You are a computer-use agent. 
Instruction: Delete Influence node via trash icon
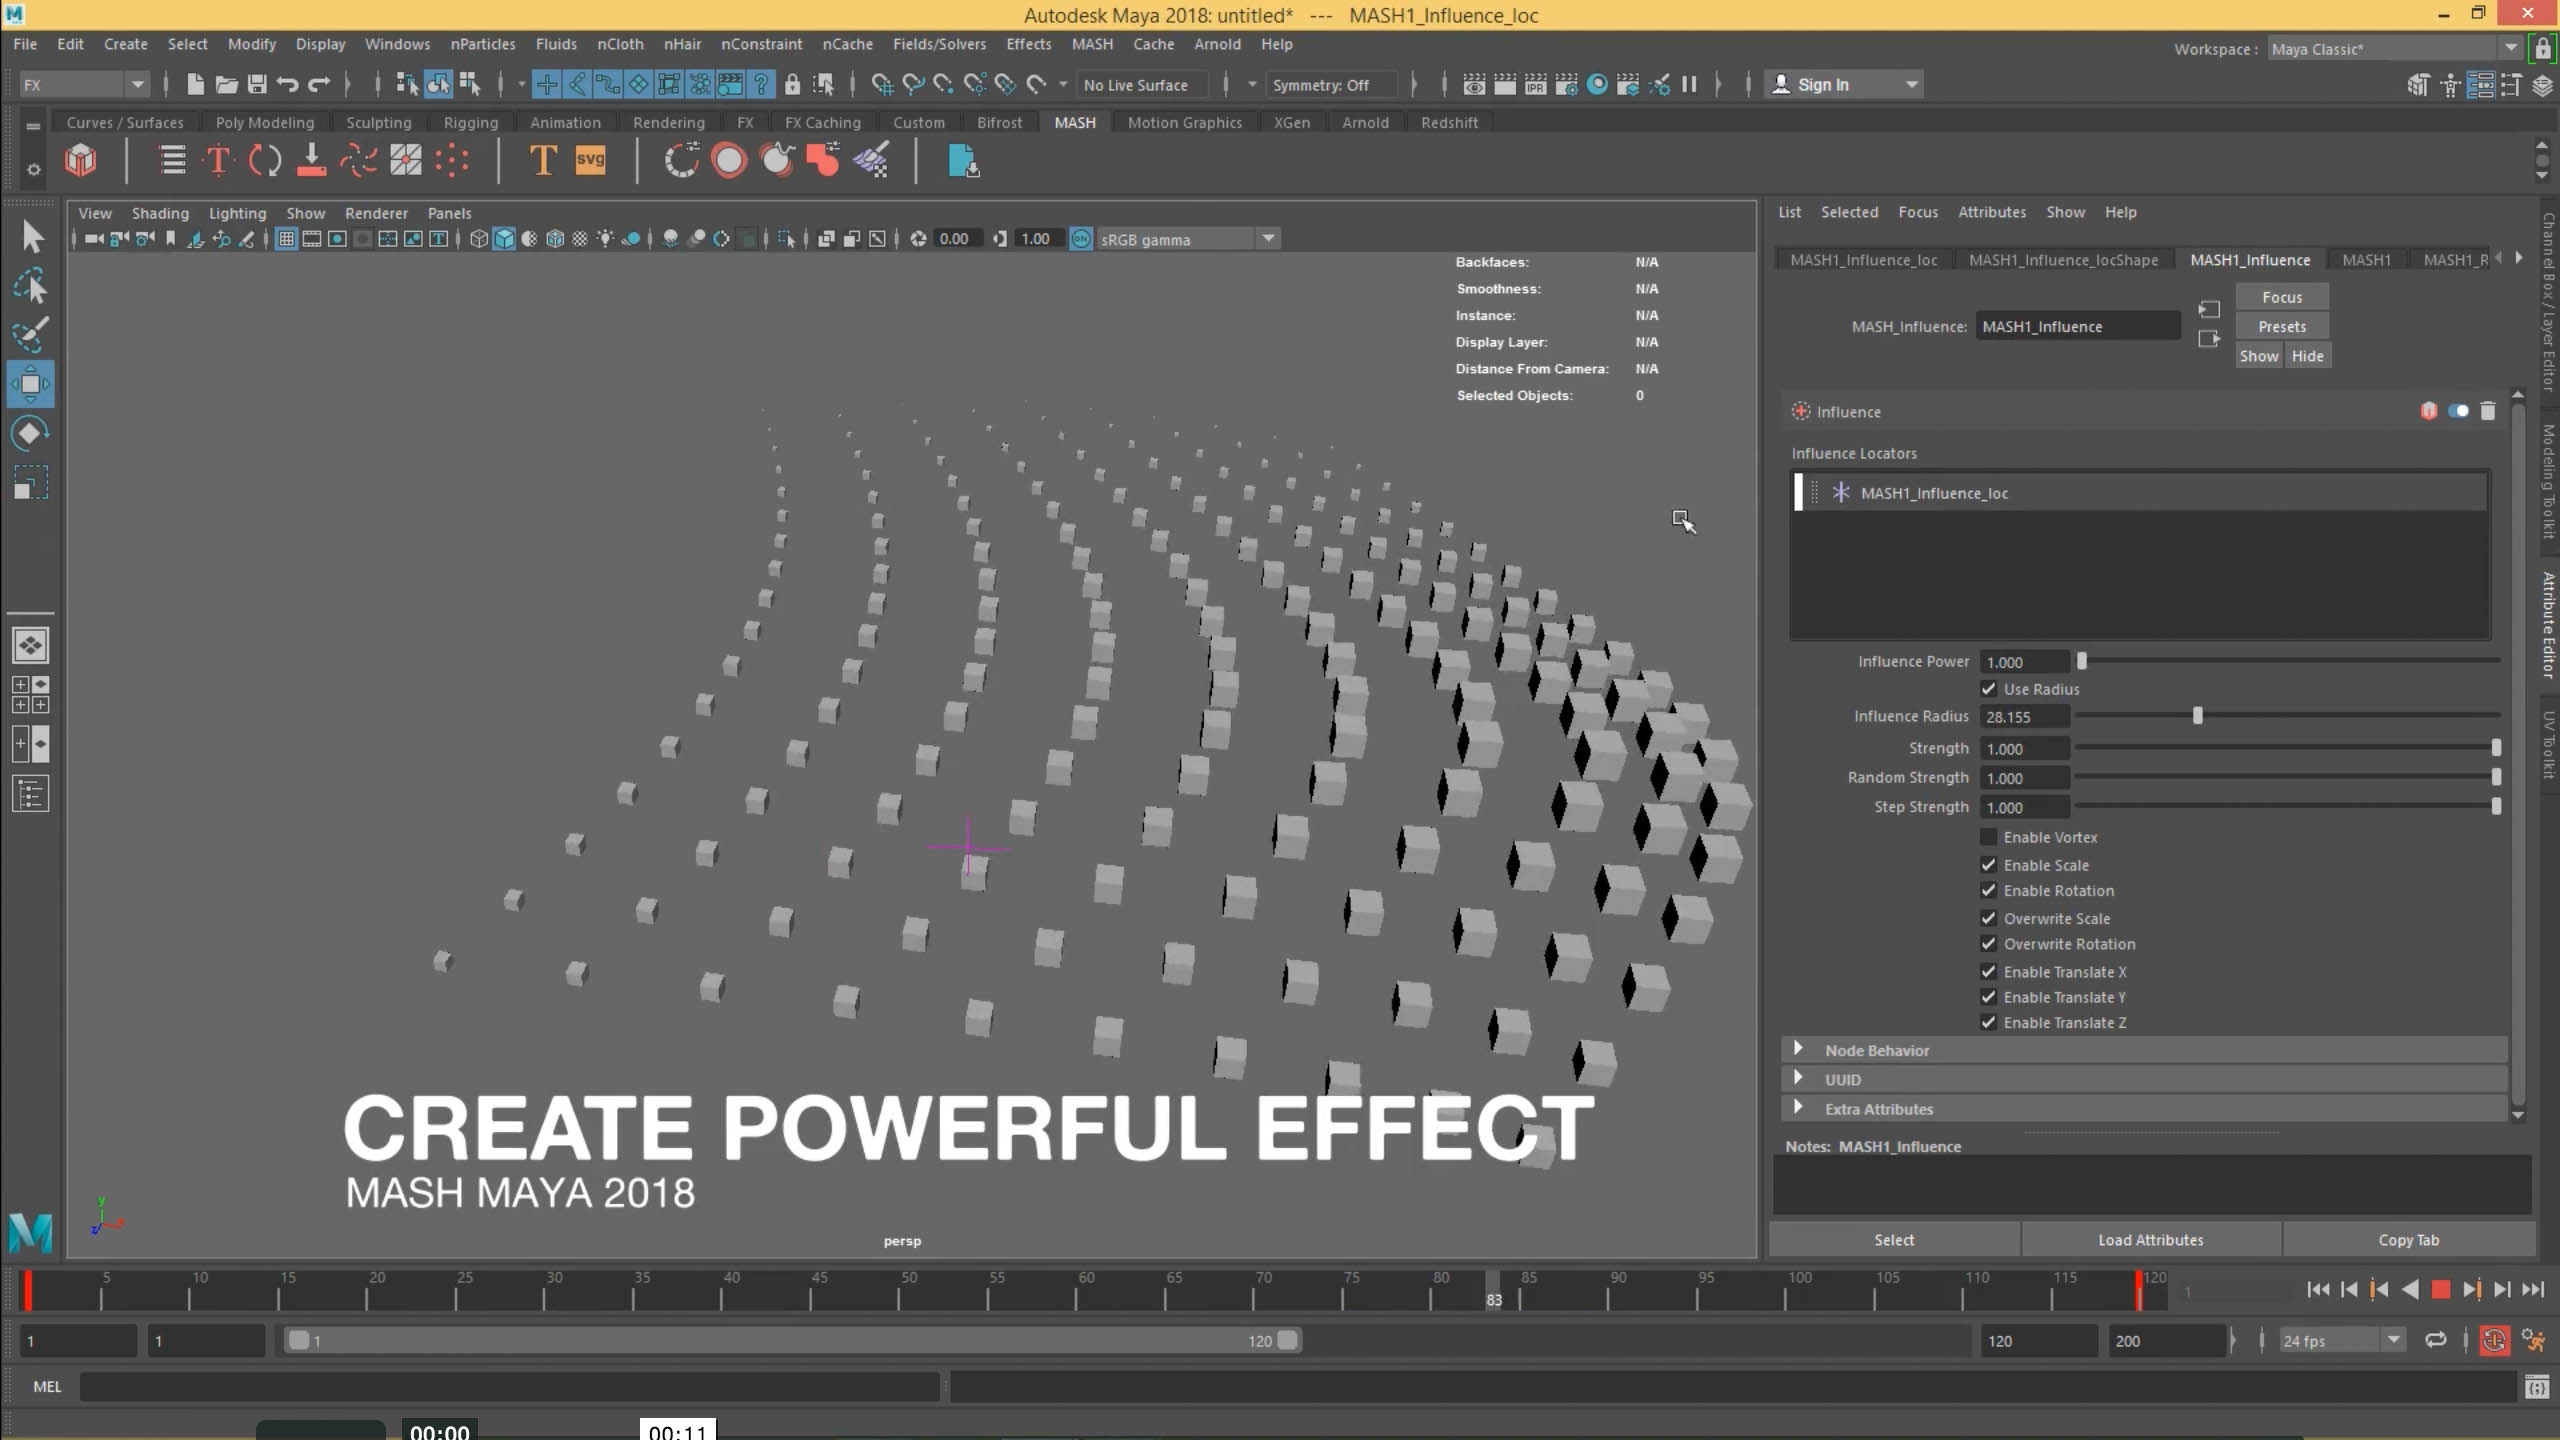pyautogui.click(x=2488, y=411)
